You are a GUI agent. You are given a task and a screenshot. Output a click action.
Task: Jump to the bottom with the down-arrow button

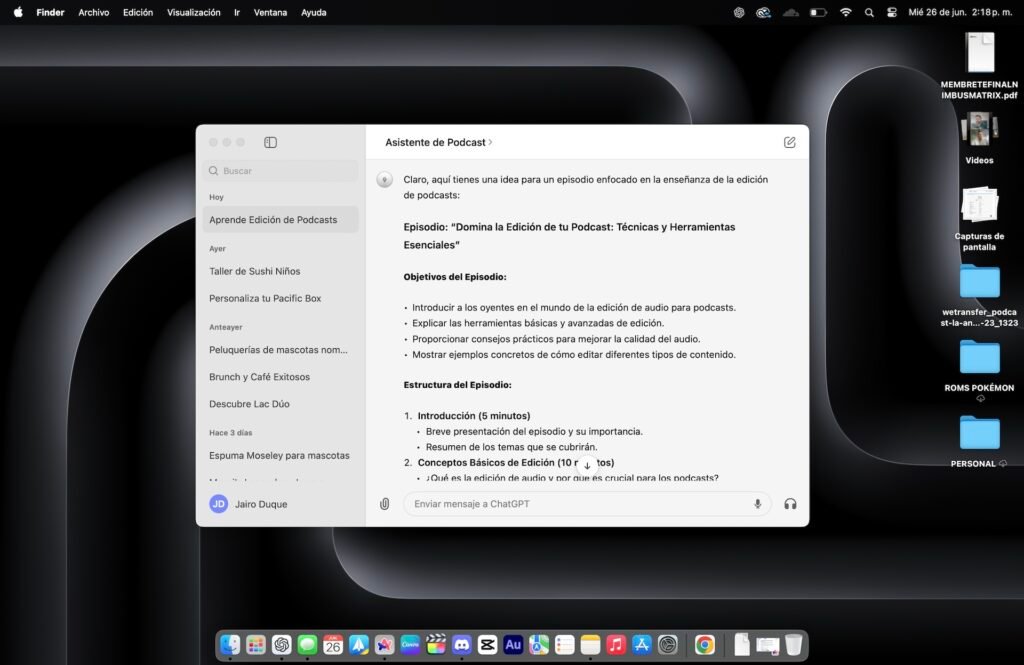(587, 465)
